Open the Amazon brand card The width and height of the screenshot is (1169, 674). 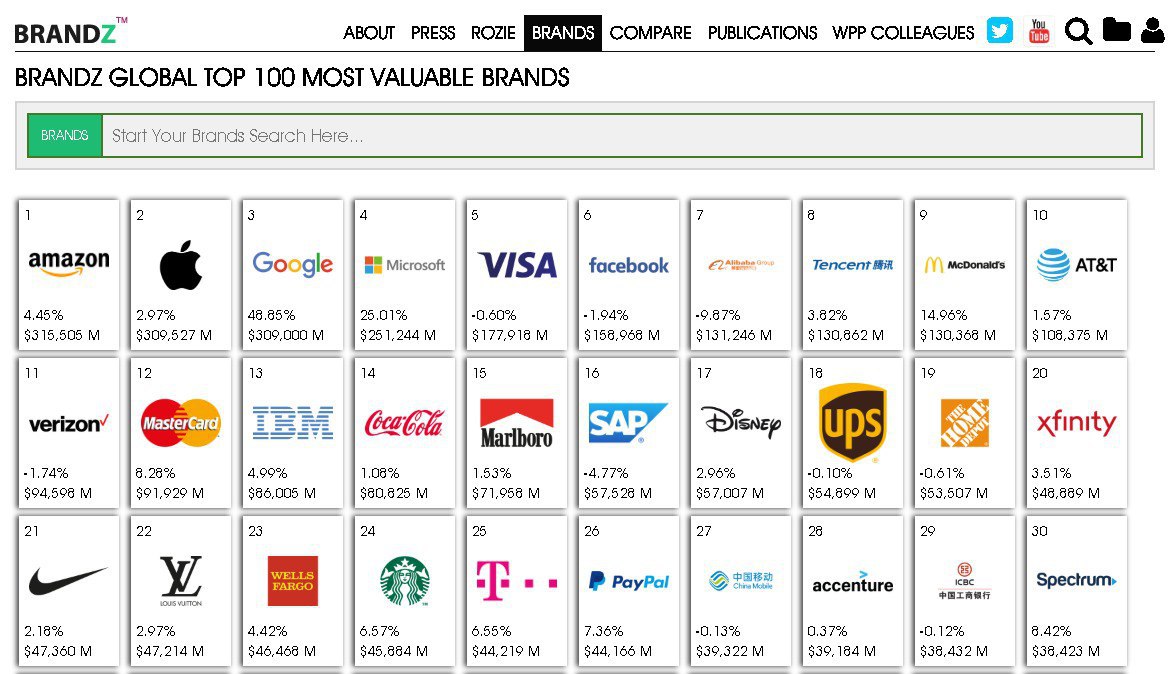point(69,274)
